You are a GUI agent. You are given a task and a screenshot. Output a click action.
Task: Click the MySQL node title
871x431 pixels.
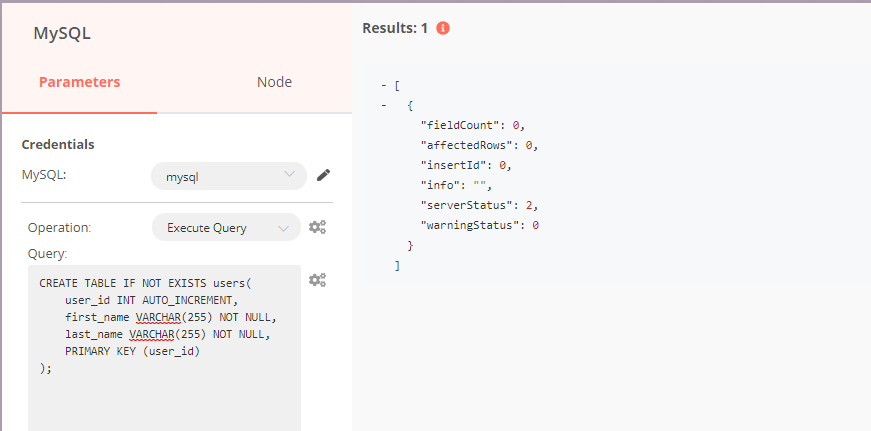[x=62, y=33]
